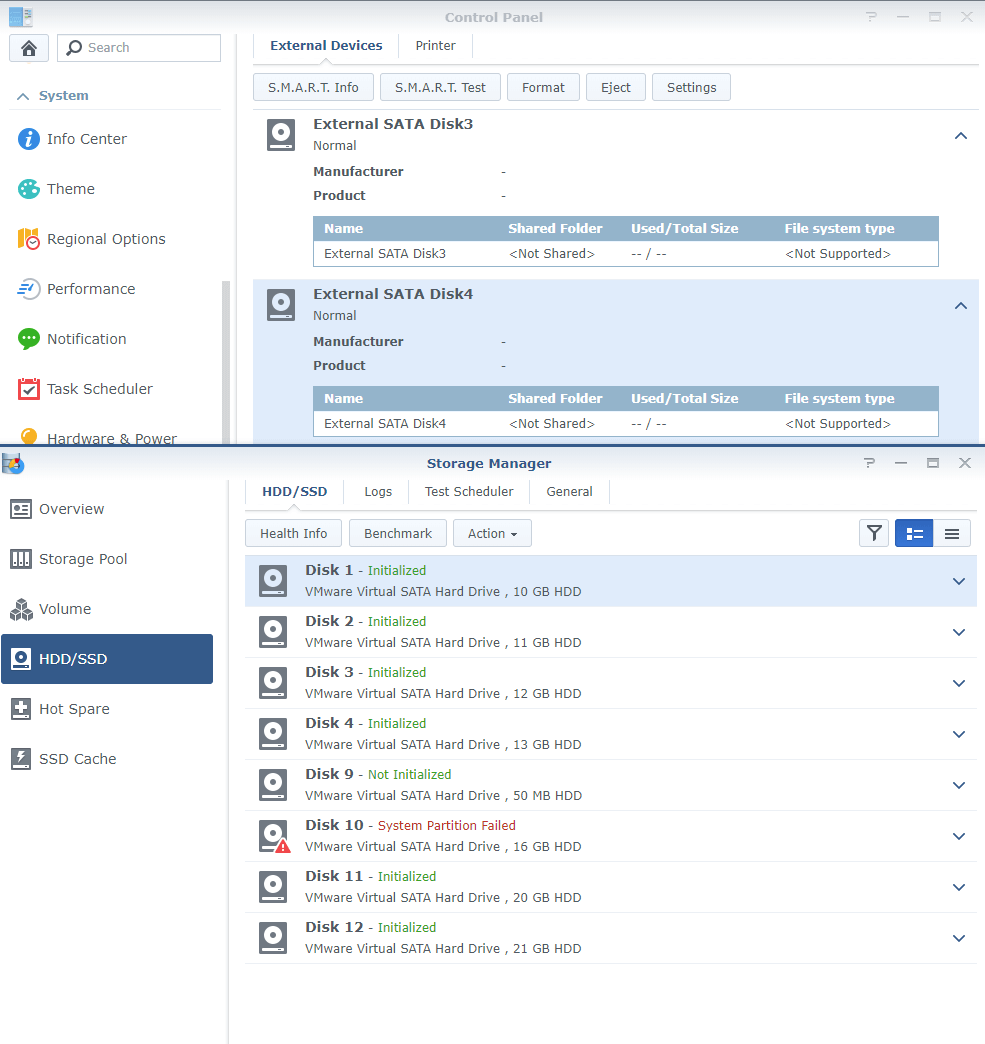
Task: Switch to detailed list view
Action: click(x=914, y=533)
